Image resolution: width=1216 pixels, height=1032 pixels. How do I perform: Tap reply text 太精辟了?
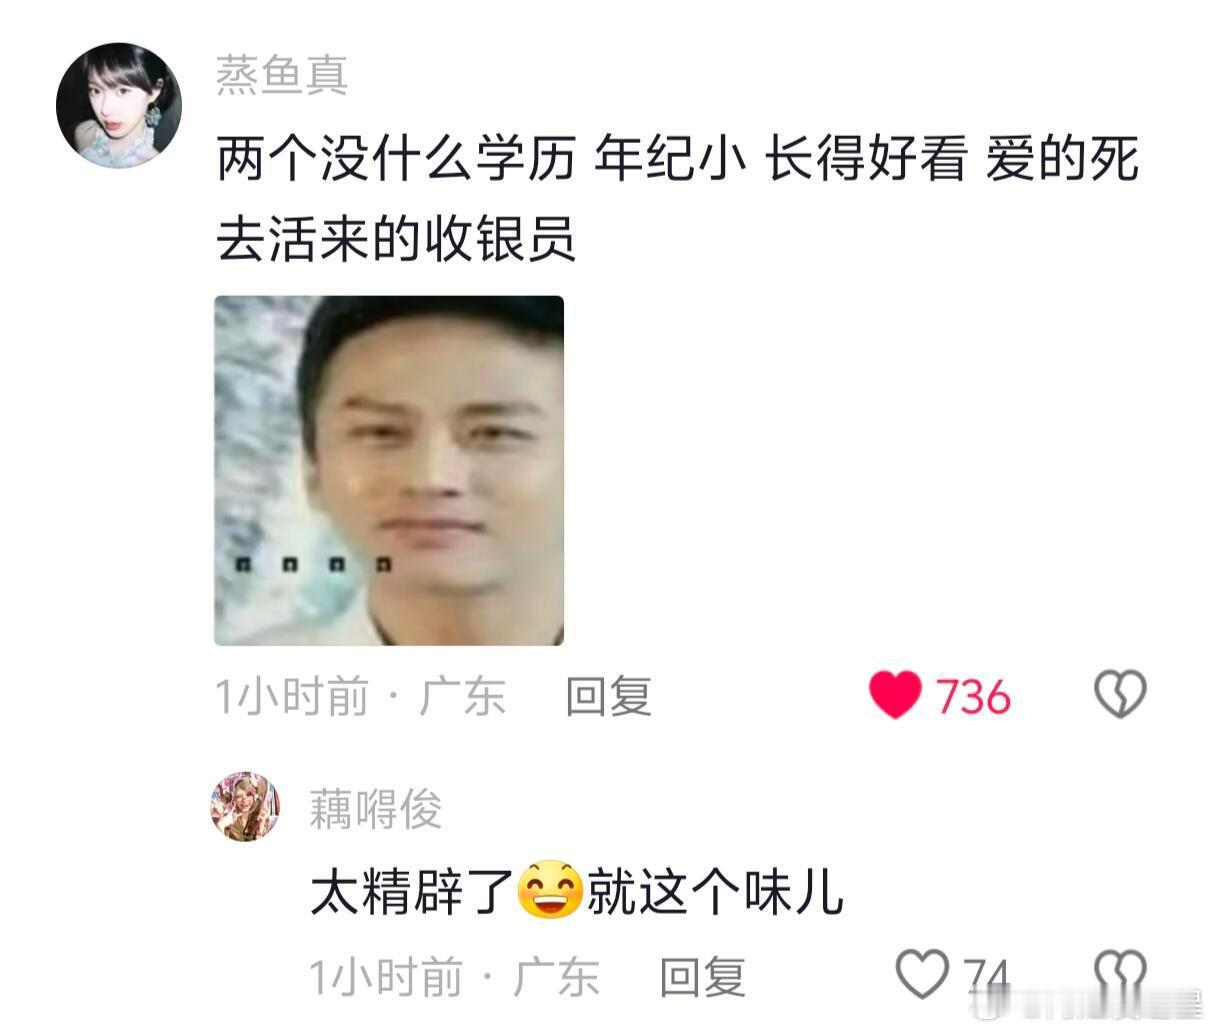click(412, 891)
